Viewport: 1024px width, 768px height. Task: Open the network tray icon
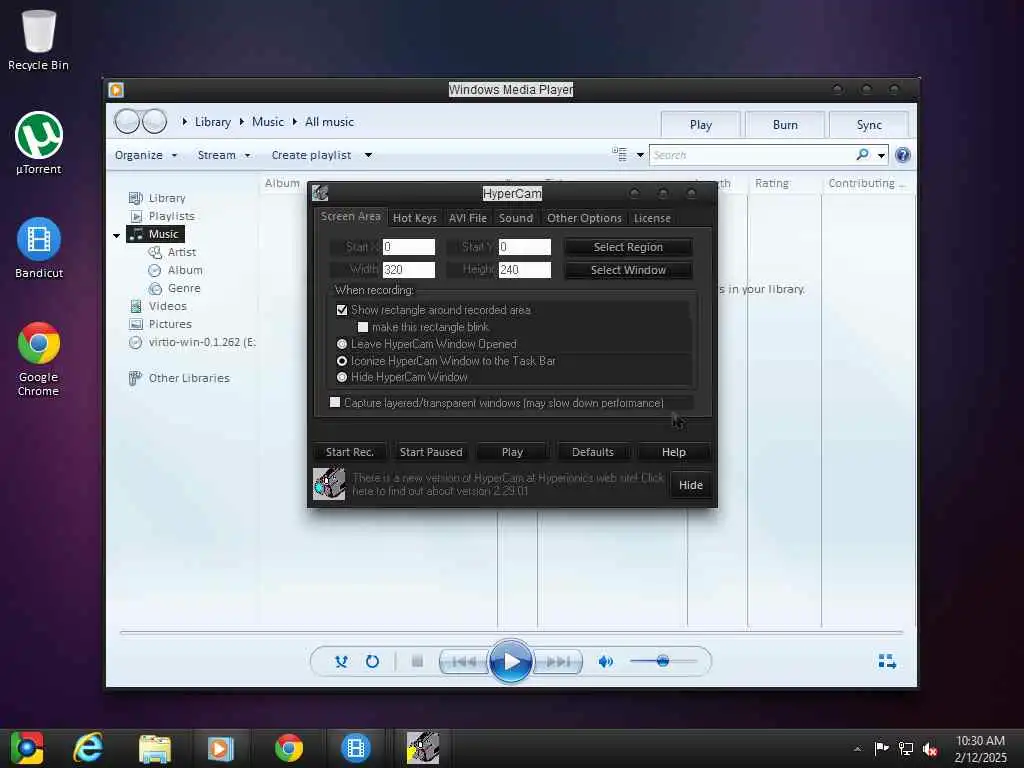coord(906,748)
